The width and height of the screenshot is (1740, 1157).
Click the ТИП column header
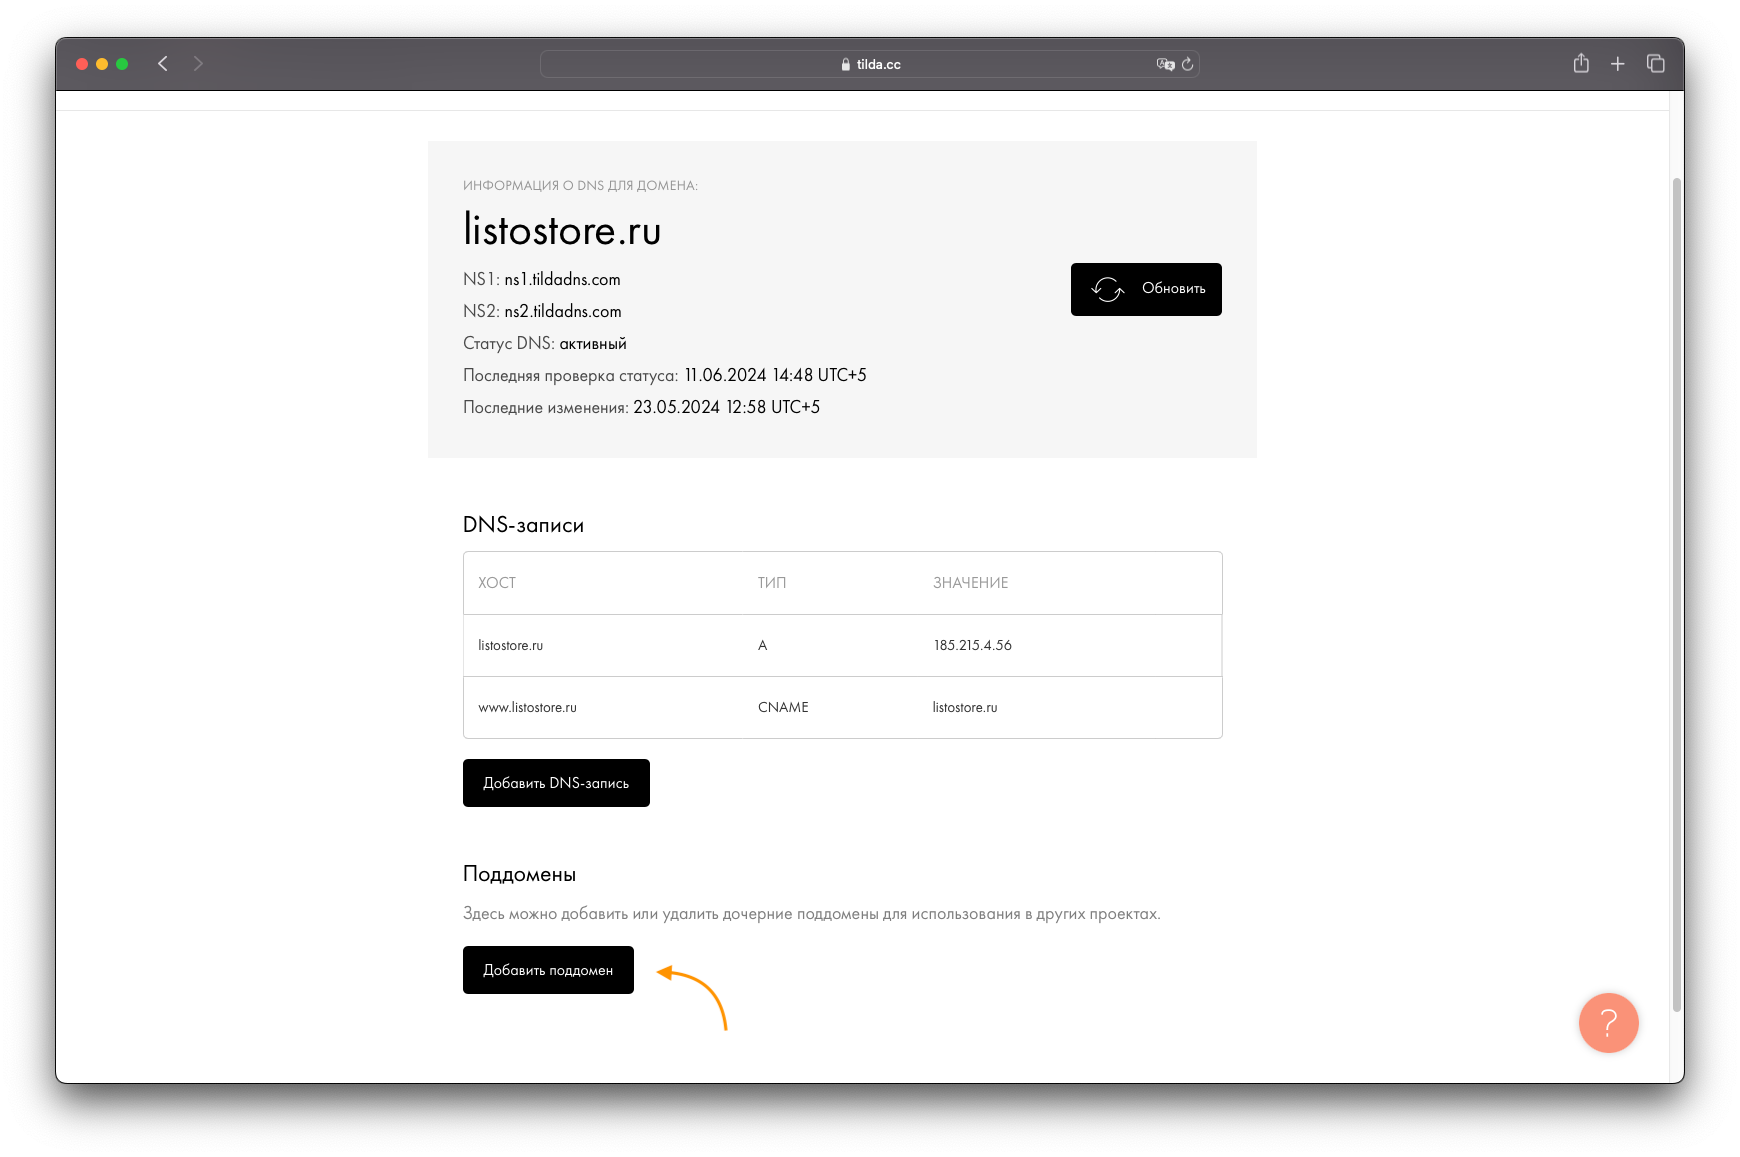(x=772, y=583)
